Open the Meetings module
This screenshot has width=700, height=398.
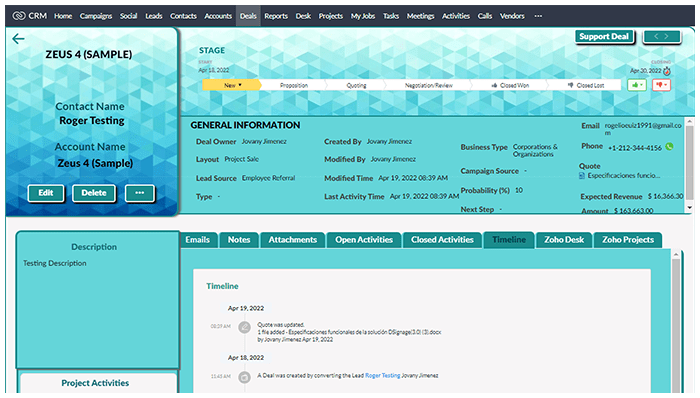pyautogui.click(x=420, y=16)
